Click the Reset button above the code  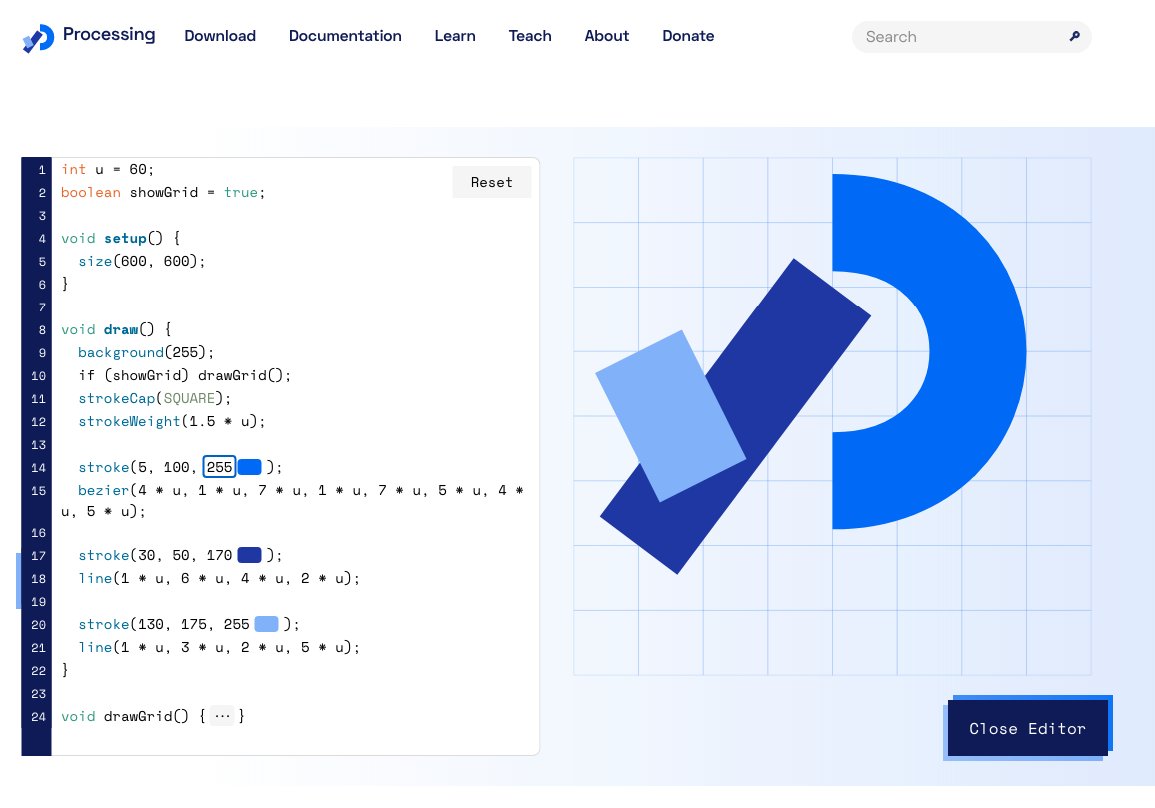coord(491,182)
